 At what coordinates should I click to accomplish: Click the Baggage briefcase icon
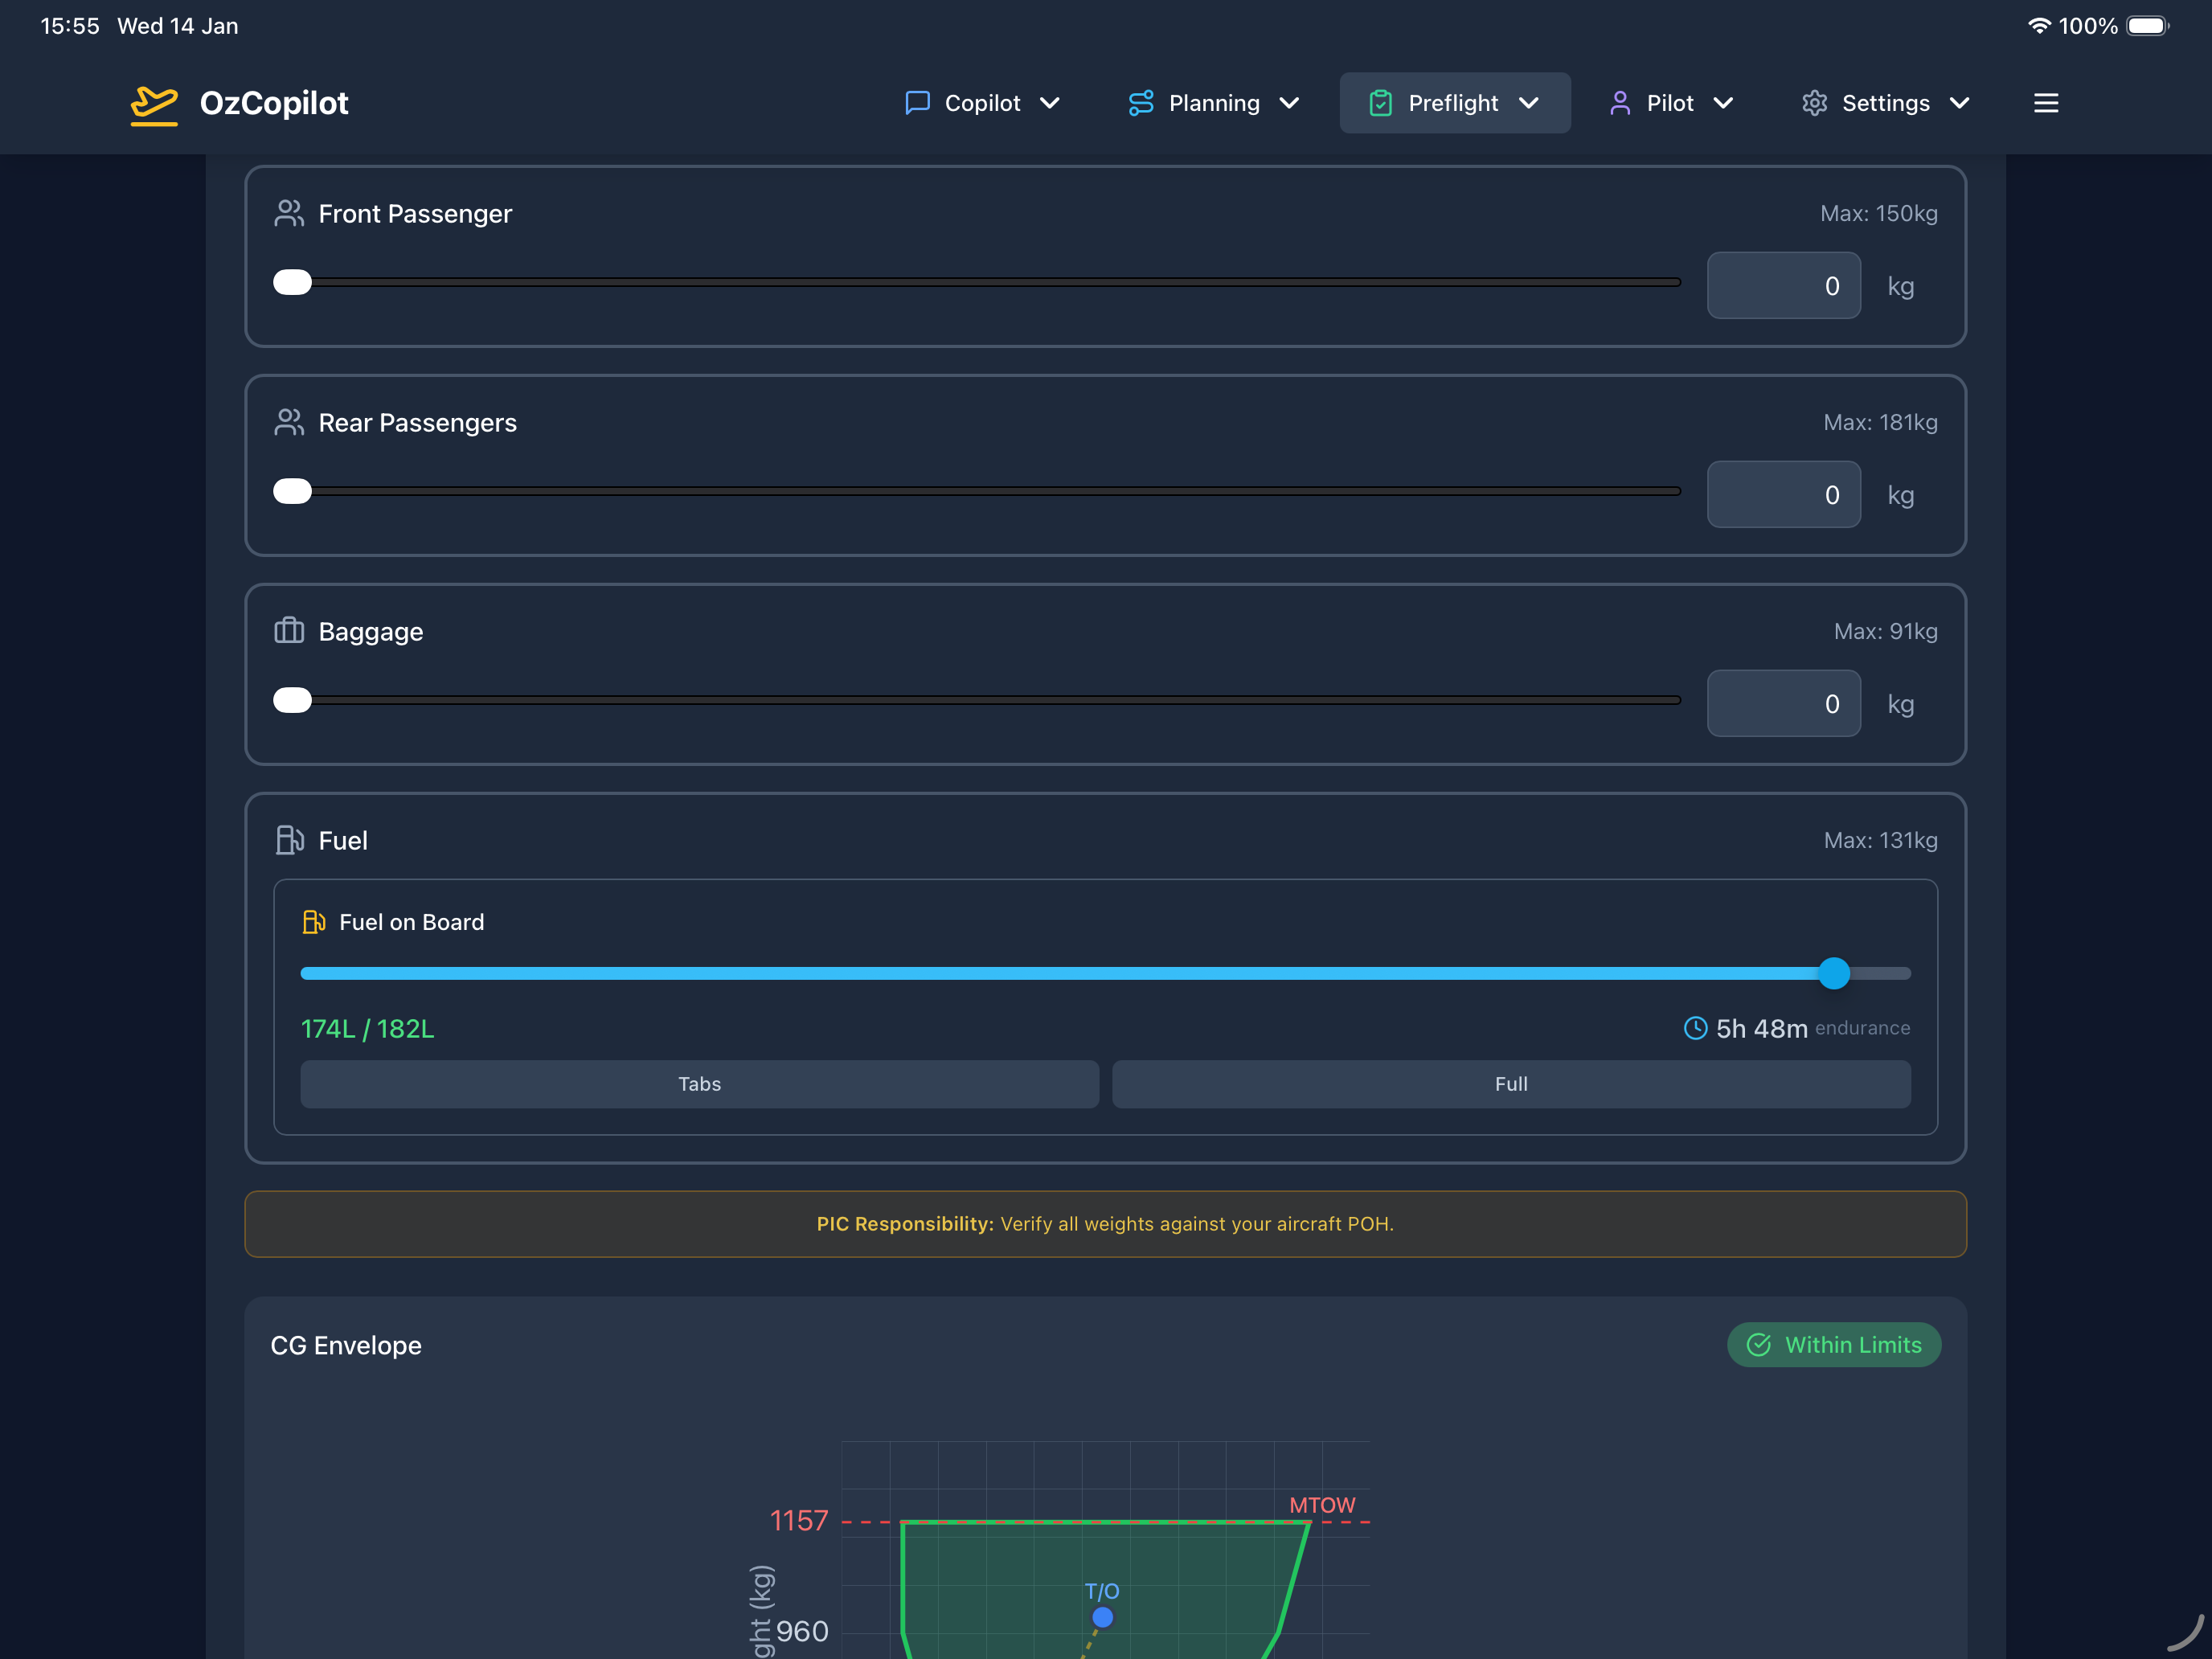click(289, 631)
